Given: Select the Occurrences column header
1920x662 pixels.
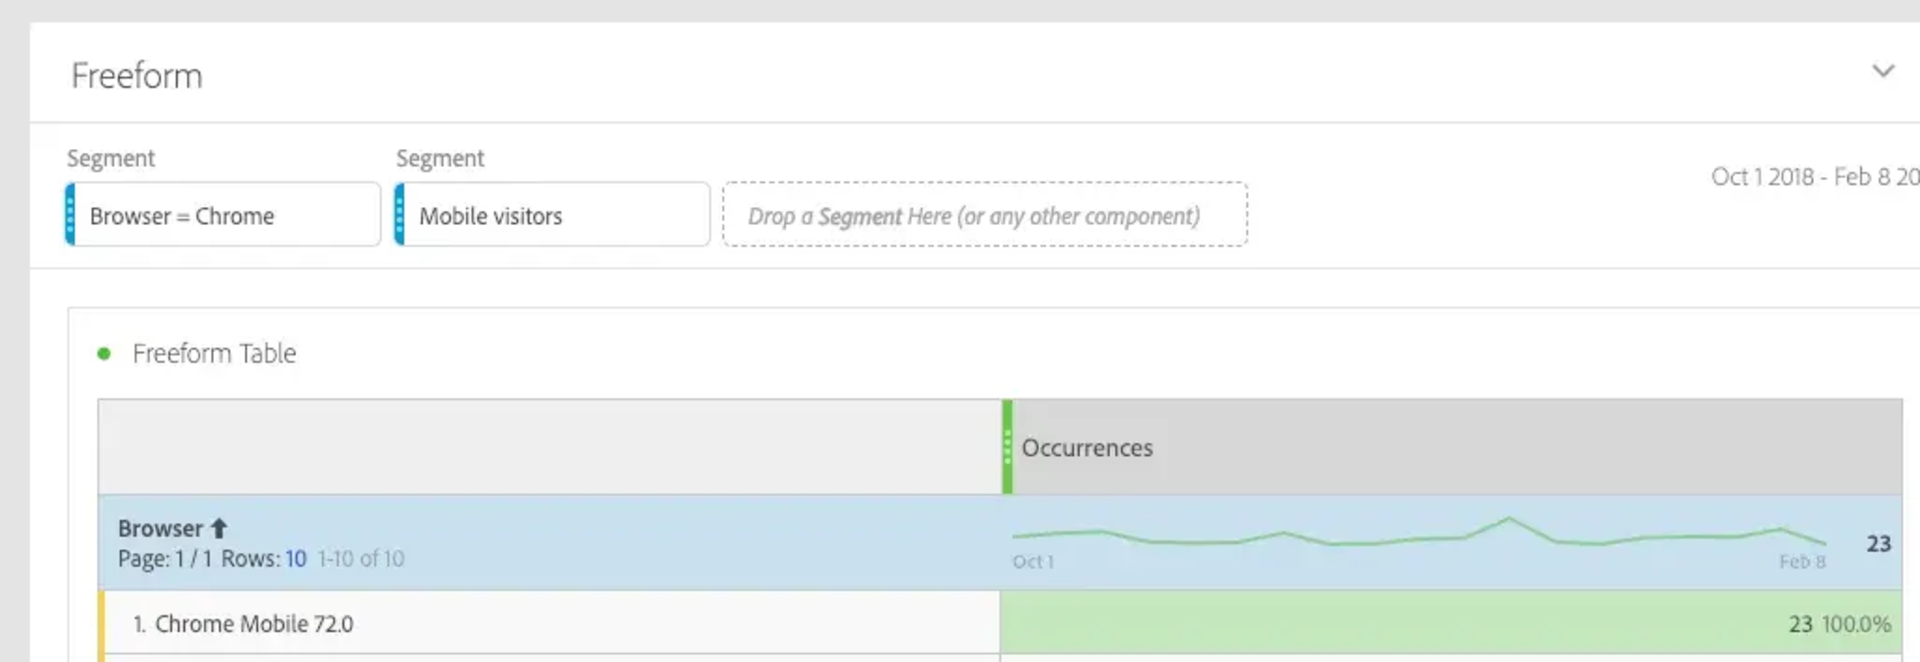Looking at the screenshot, I should pyautogui.click(x=1087, y=448).
